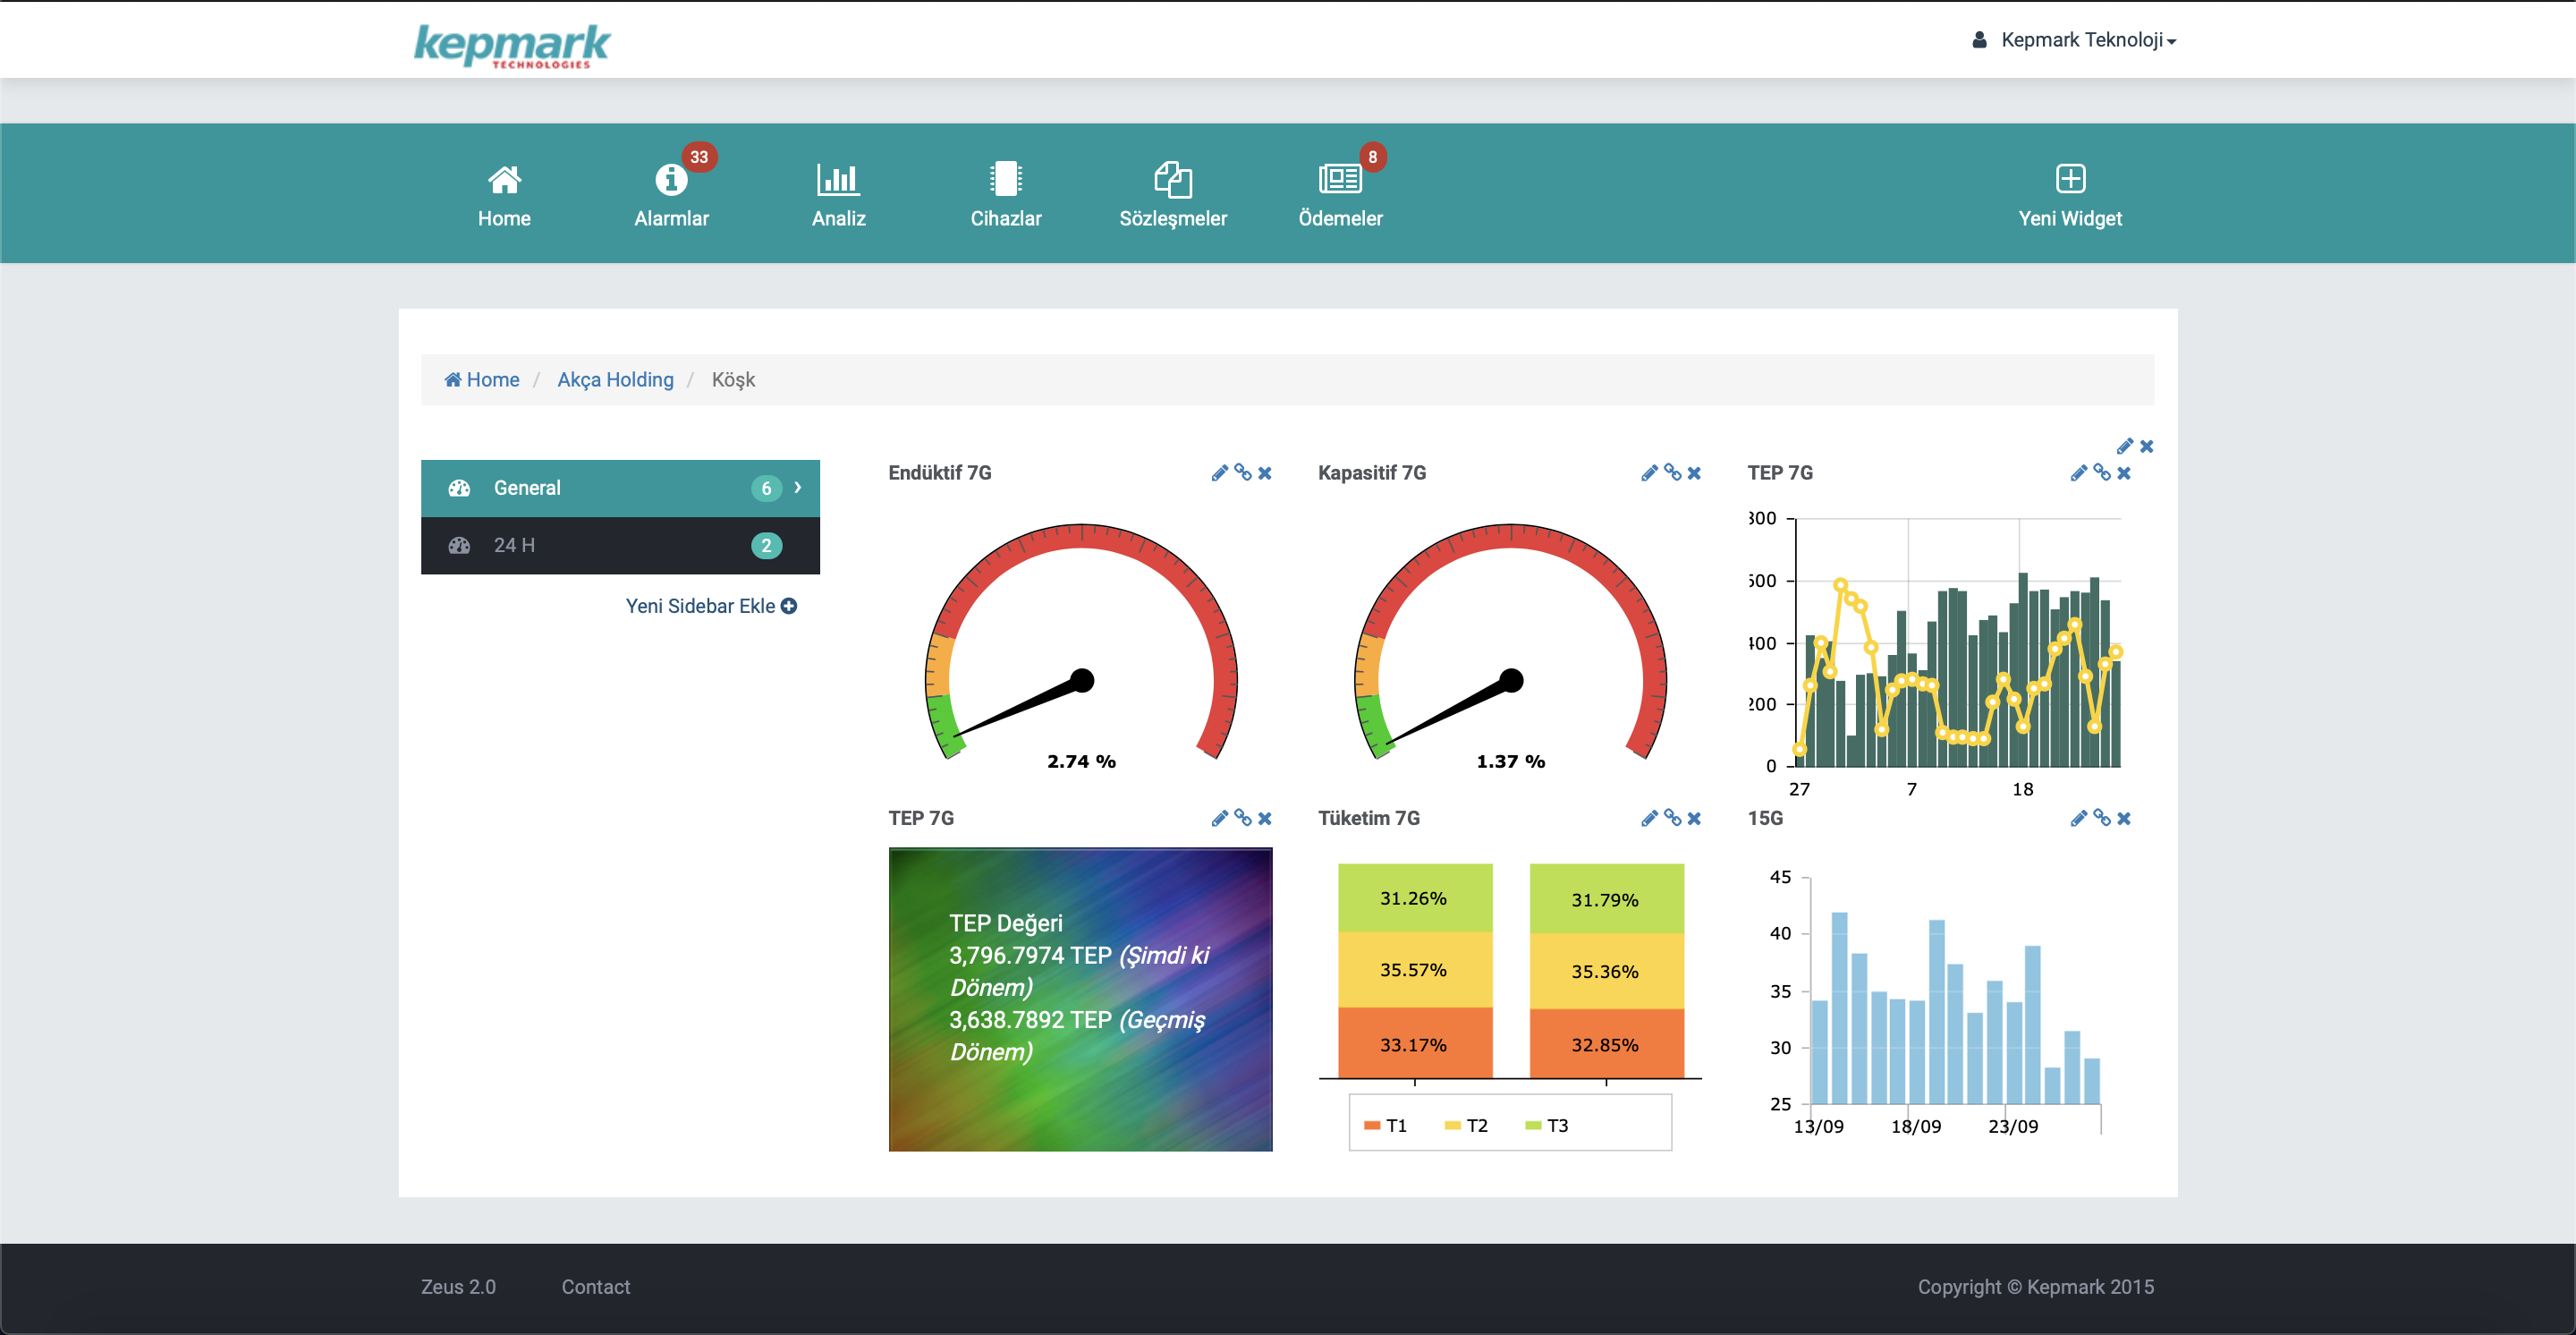Click the orange 33.17% bar segment
The height and width of the screenshot is (1335, 2576).
tap(1414, 1043)
